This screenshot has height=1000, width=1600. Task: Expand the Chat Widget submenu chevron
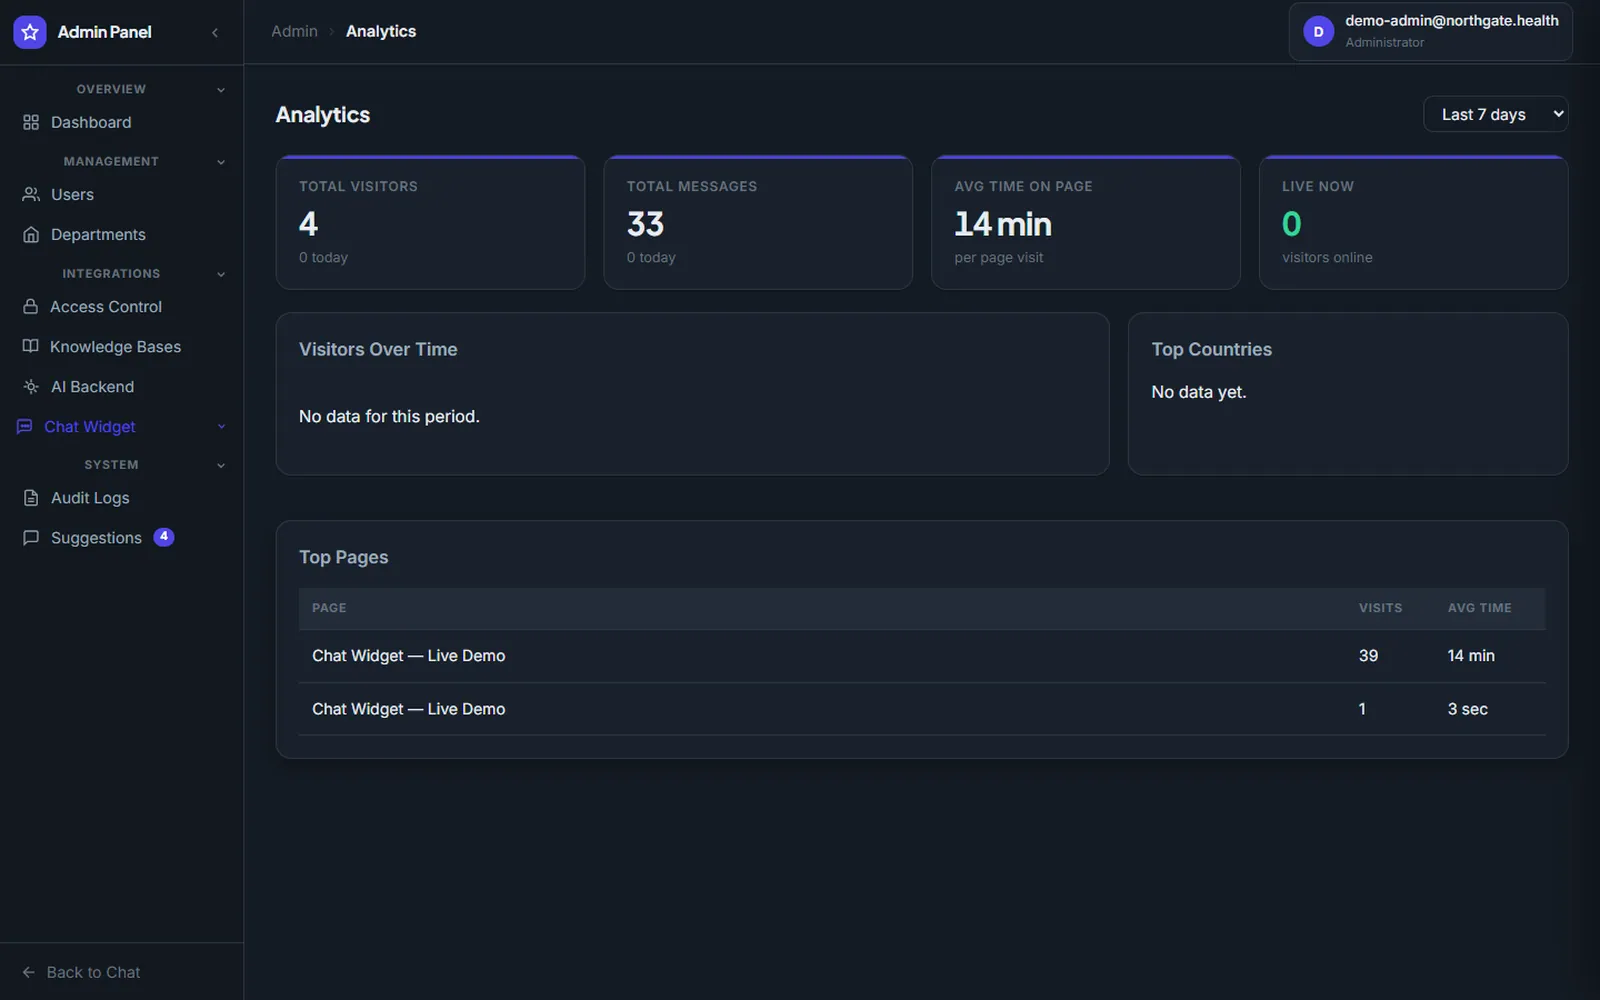click(221, 427)
